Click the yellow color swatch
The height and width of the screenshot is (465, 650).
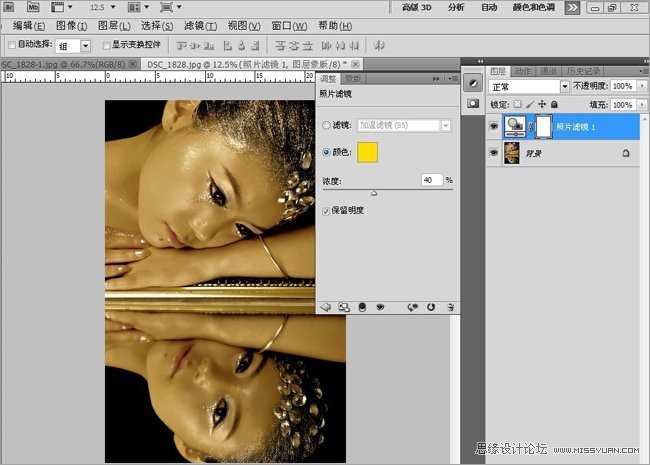pyautogui.click(x=367, y=152)
